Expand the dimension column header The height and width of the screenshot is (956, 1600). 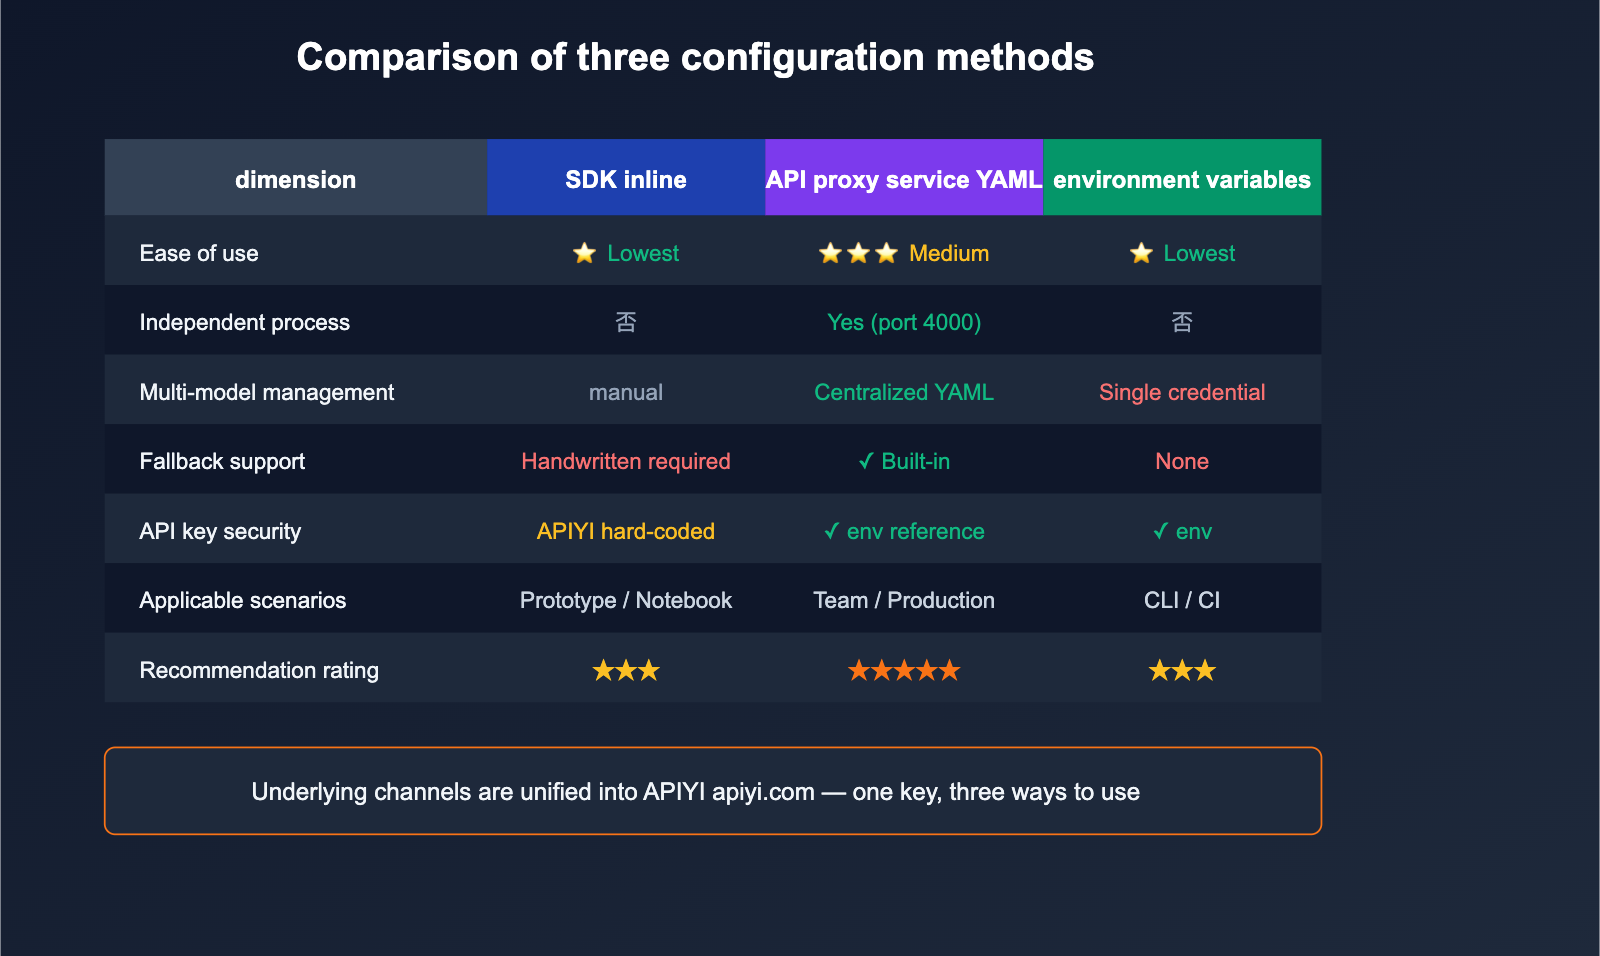pos(295,179)
